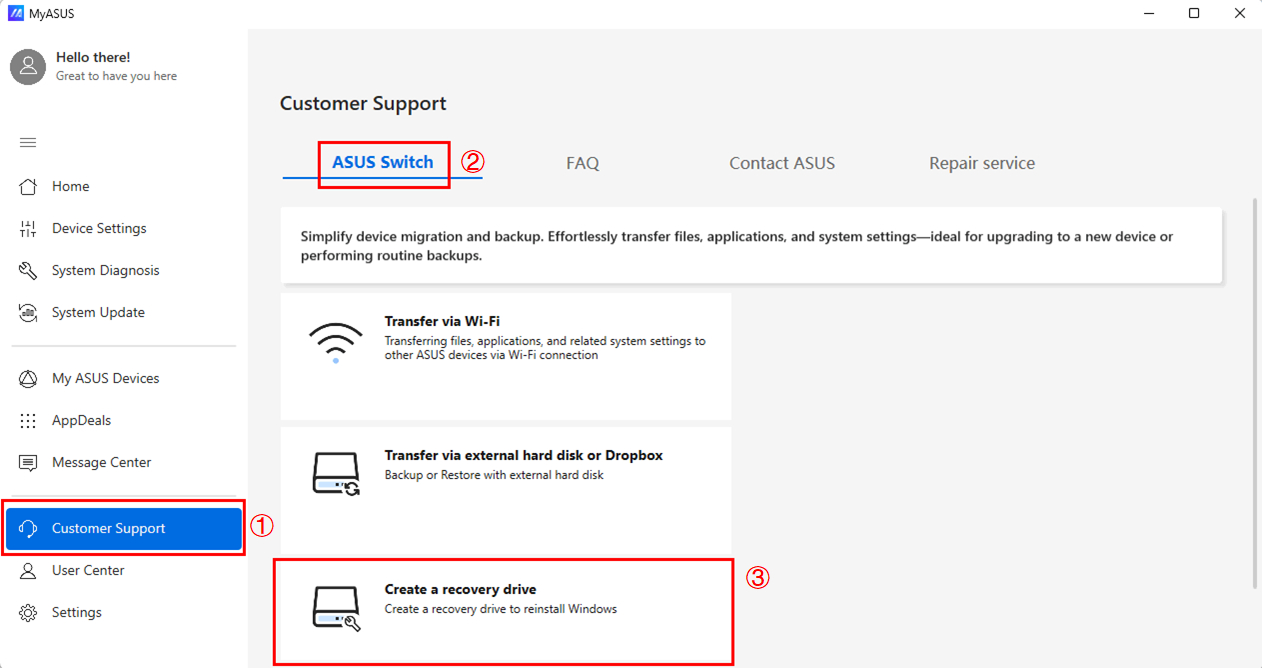Viewport: 1262px width, 668px height.
Task: Click the Customer Support headset icon
Action: [x=28, y=529]
